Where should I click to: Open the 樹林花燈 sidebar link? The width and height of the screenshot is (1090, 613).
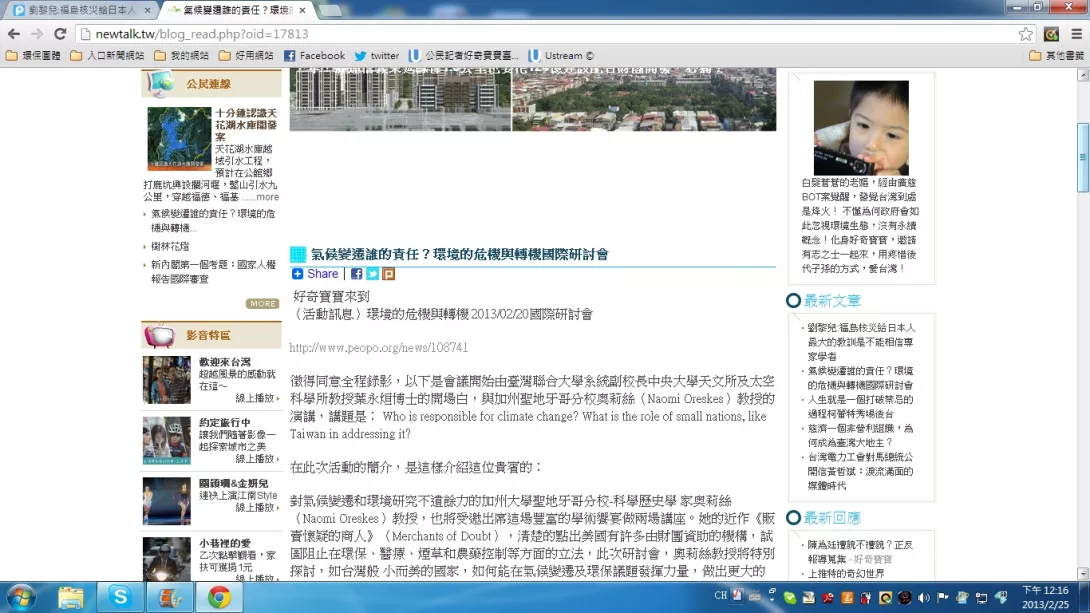click(170, 246)
